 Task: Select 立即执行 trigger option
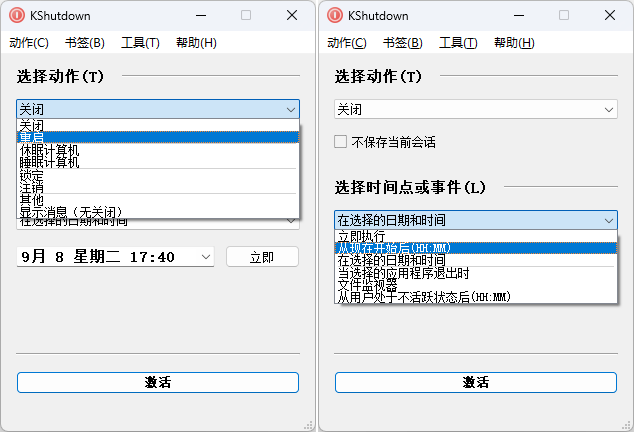point(476,236)
